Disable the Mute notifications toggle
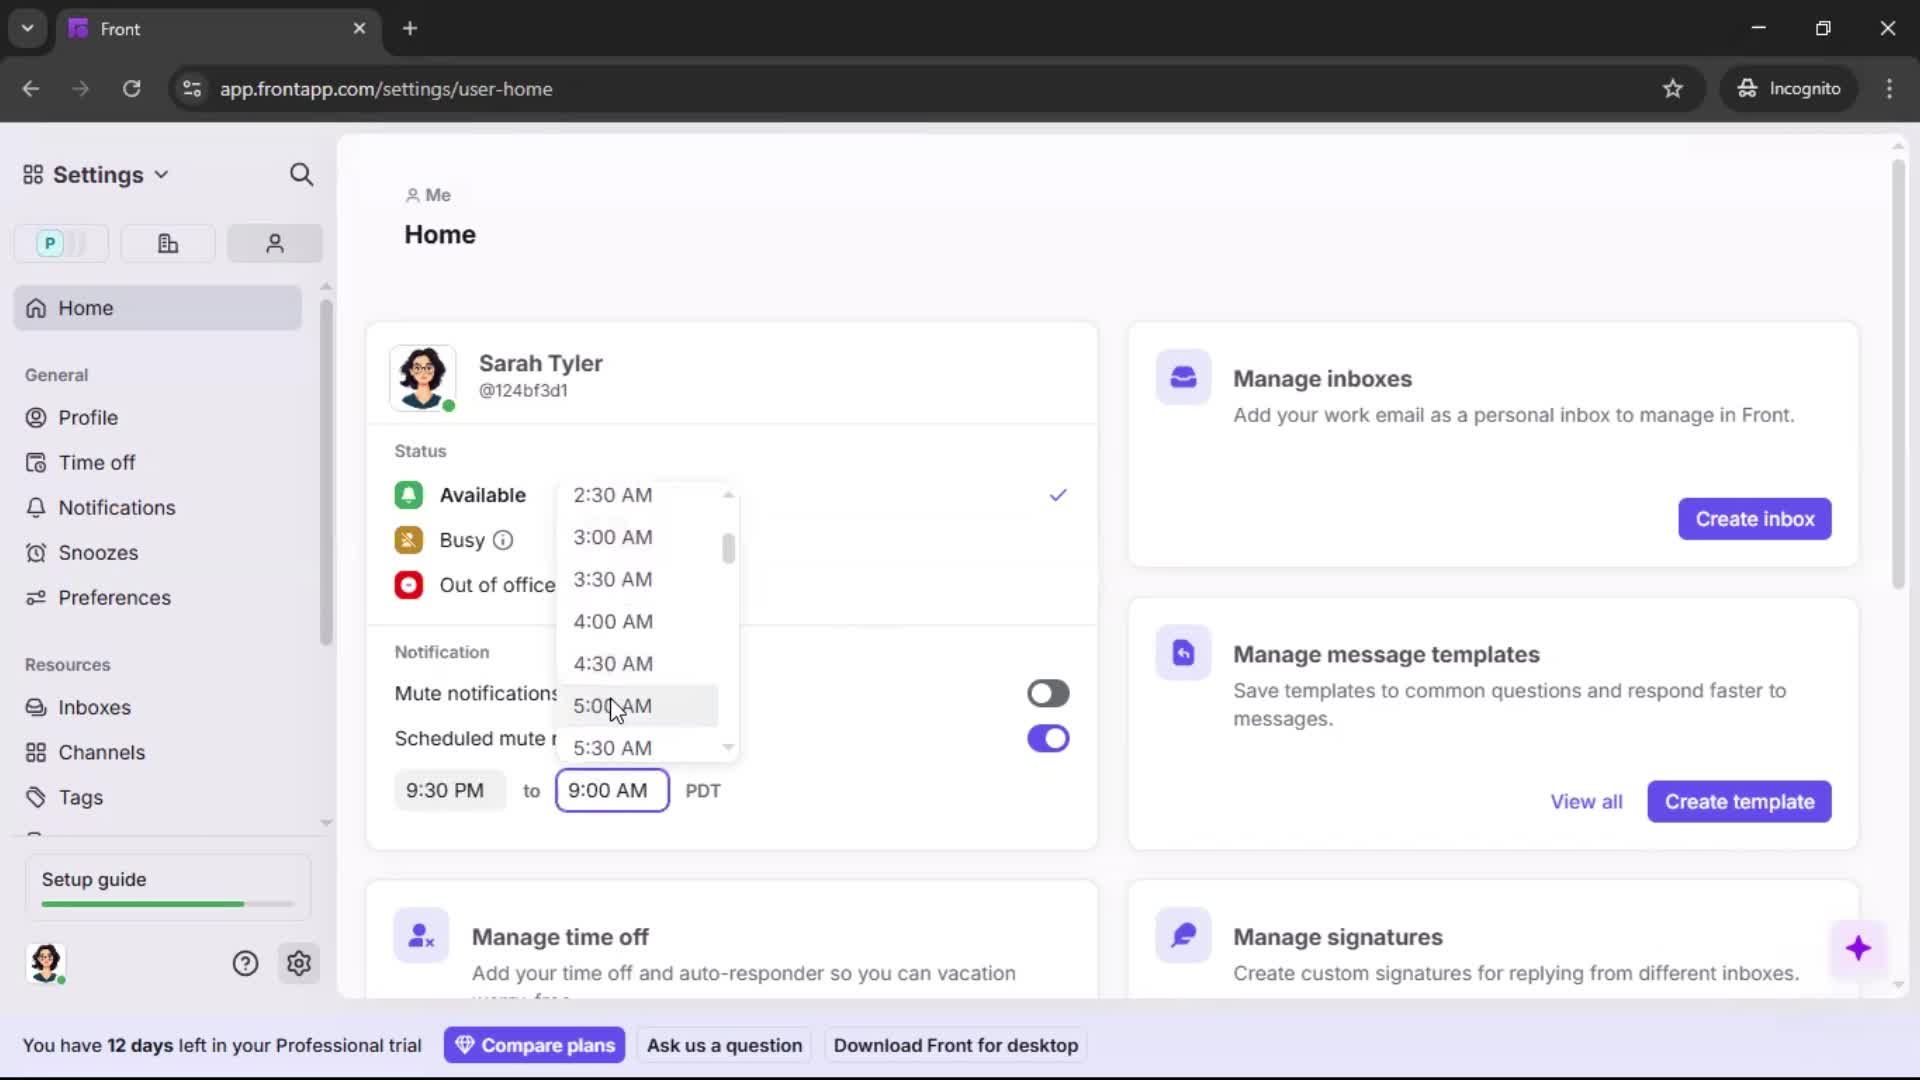This screenshot has width=1920, height=1080. (1047, 693)
